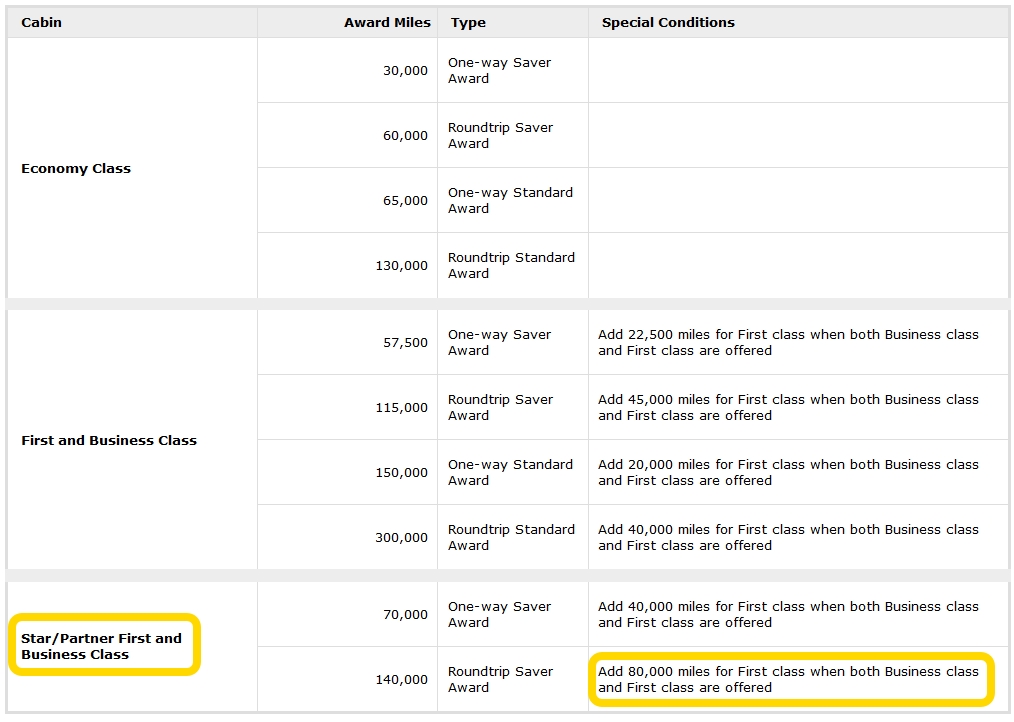1014x722 pixels.
Task: Select the 60,000 award miles value
Action: pos(405,136)
